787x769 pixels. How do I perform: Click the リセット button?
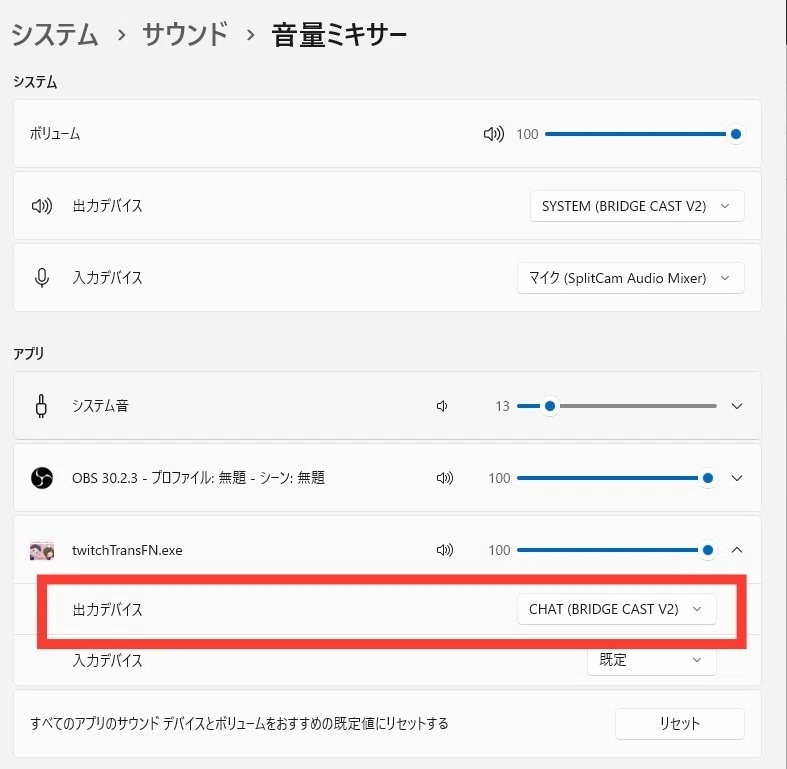680,723
